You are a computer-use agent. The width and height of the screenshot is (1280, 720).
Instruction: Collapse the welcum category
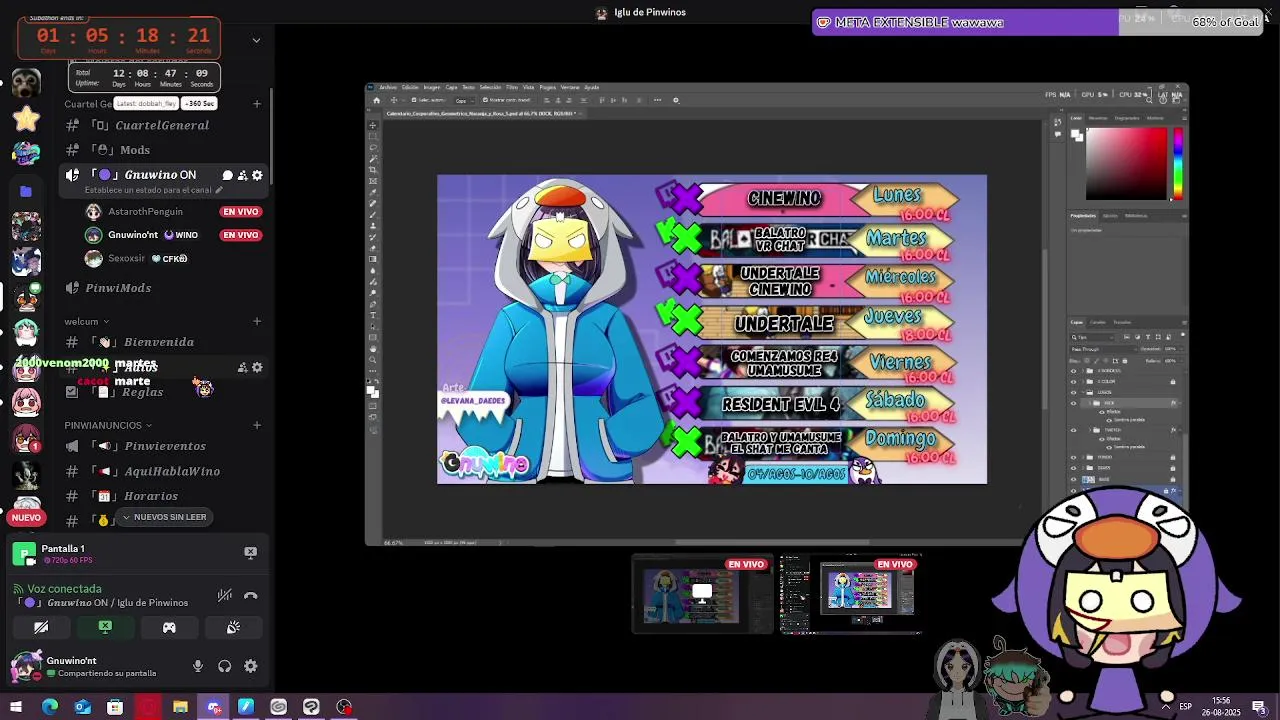click(x=82, y=322)
